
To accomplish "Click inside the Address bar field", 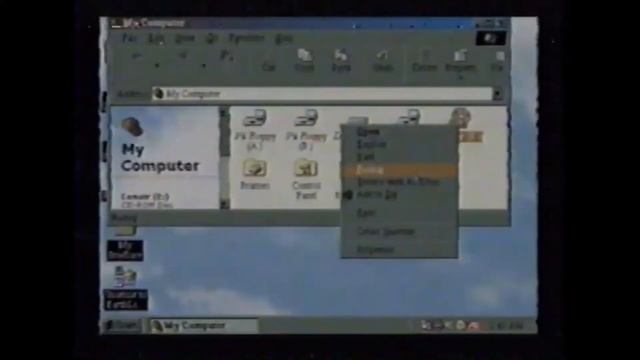I will [x=322, y=94].
